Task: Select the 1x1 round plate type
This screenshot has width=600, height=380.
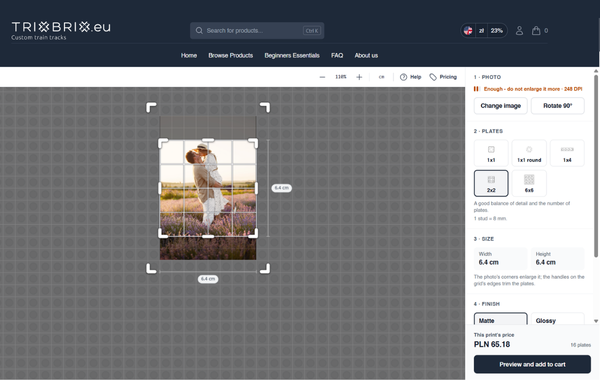Action: pyautogui.click(x=529, y=153)
